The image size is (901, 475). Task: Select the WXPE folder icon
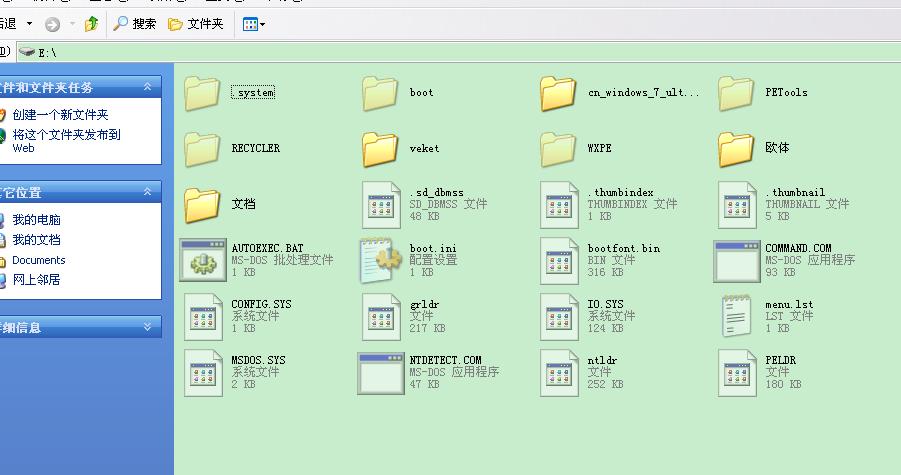click(x=558, y=149)
